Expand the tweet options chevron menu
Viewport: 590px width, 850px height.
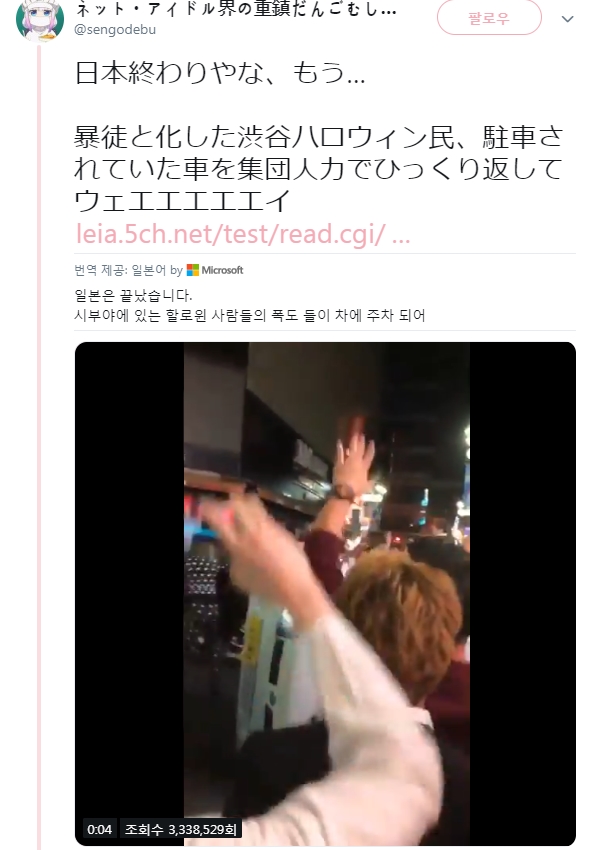click(x=567, y=19)
